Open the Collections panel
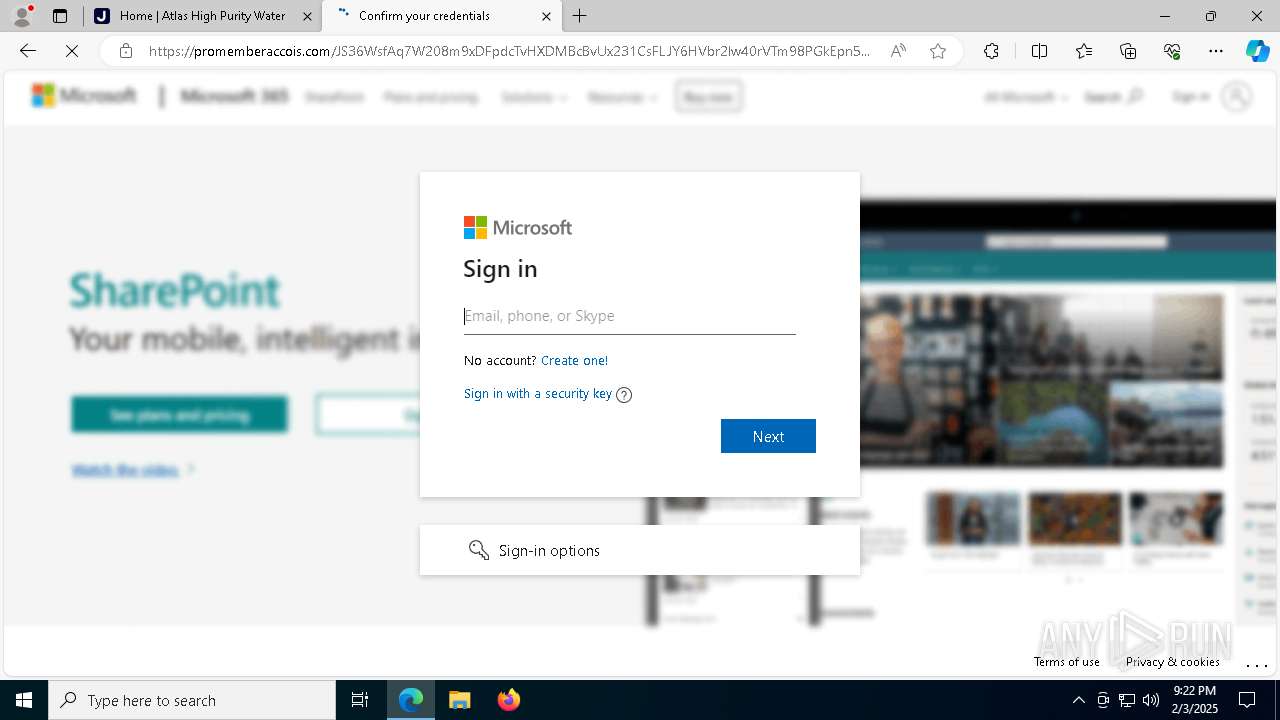Screen dimensions: 1280x720 coord(1128,51)
